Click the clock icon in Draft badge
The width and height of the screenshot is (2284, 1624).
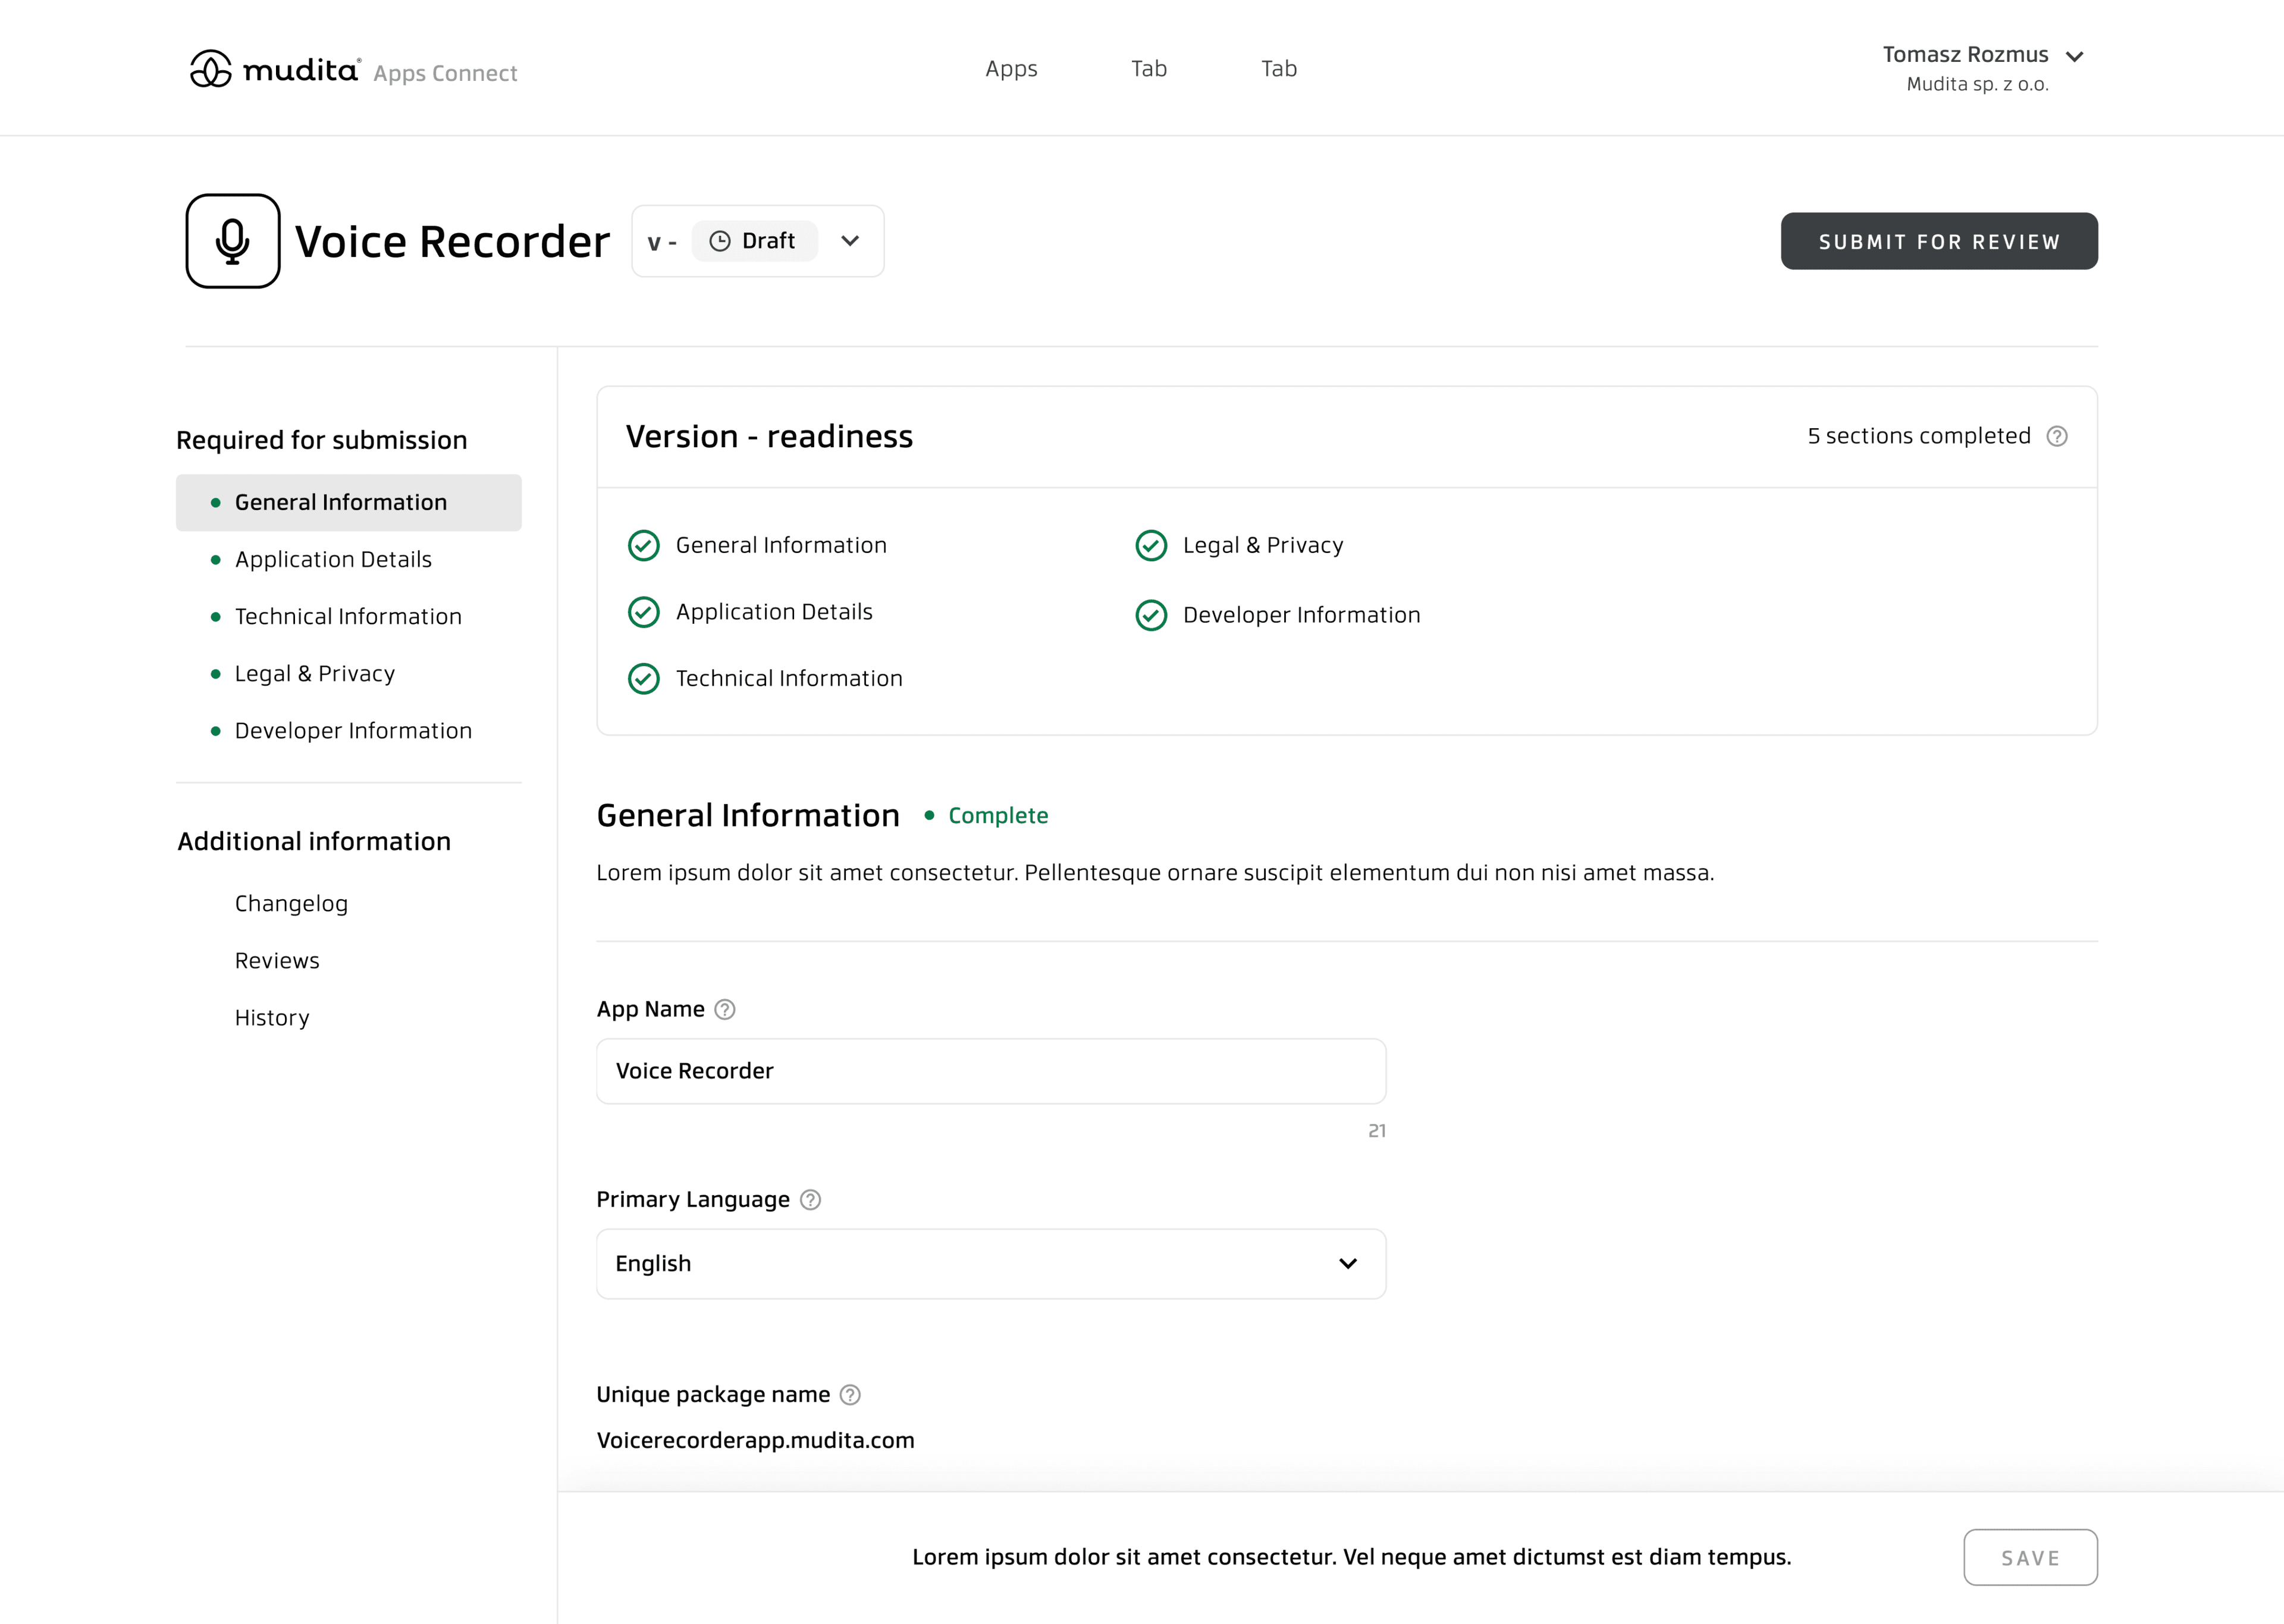720,241
